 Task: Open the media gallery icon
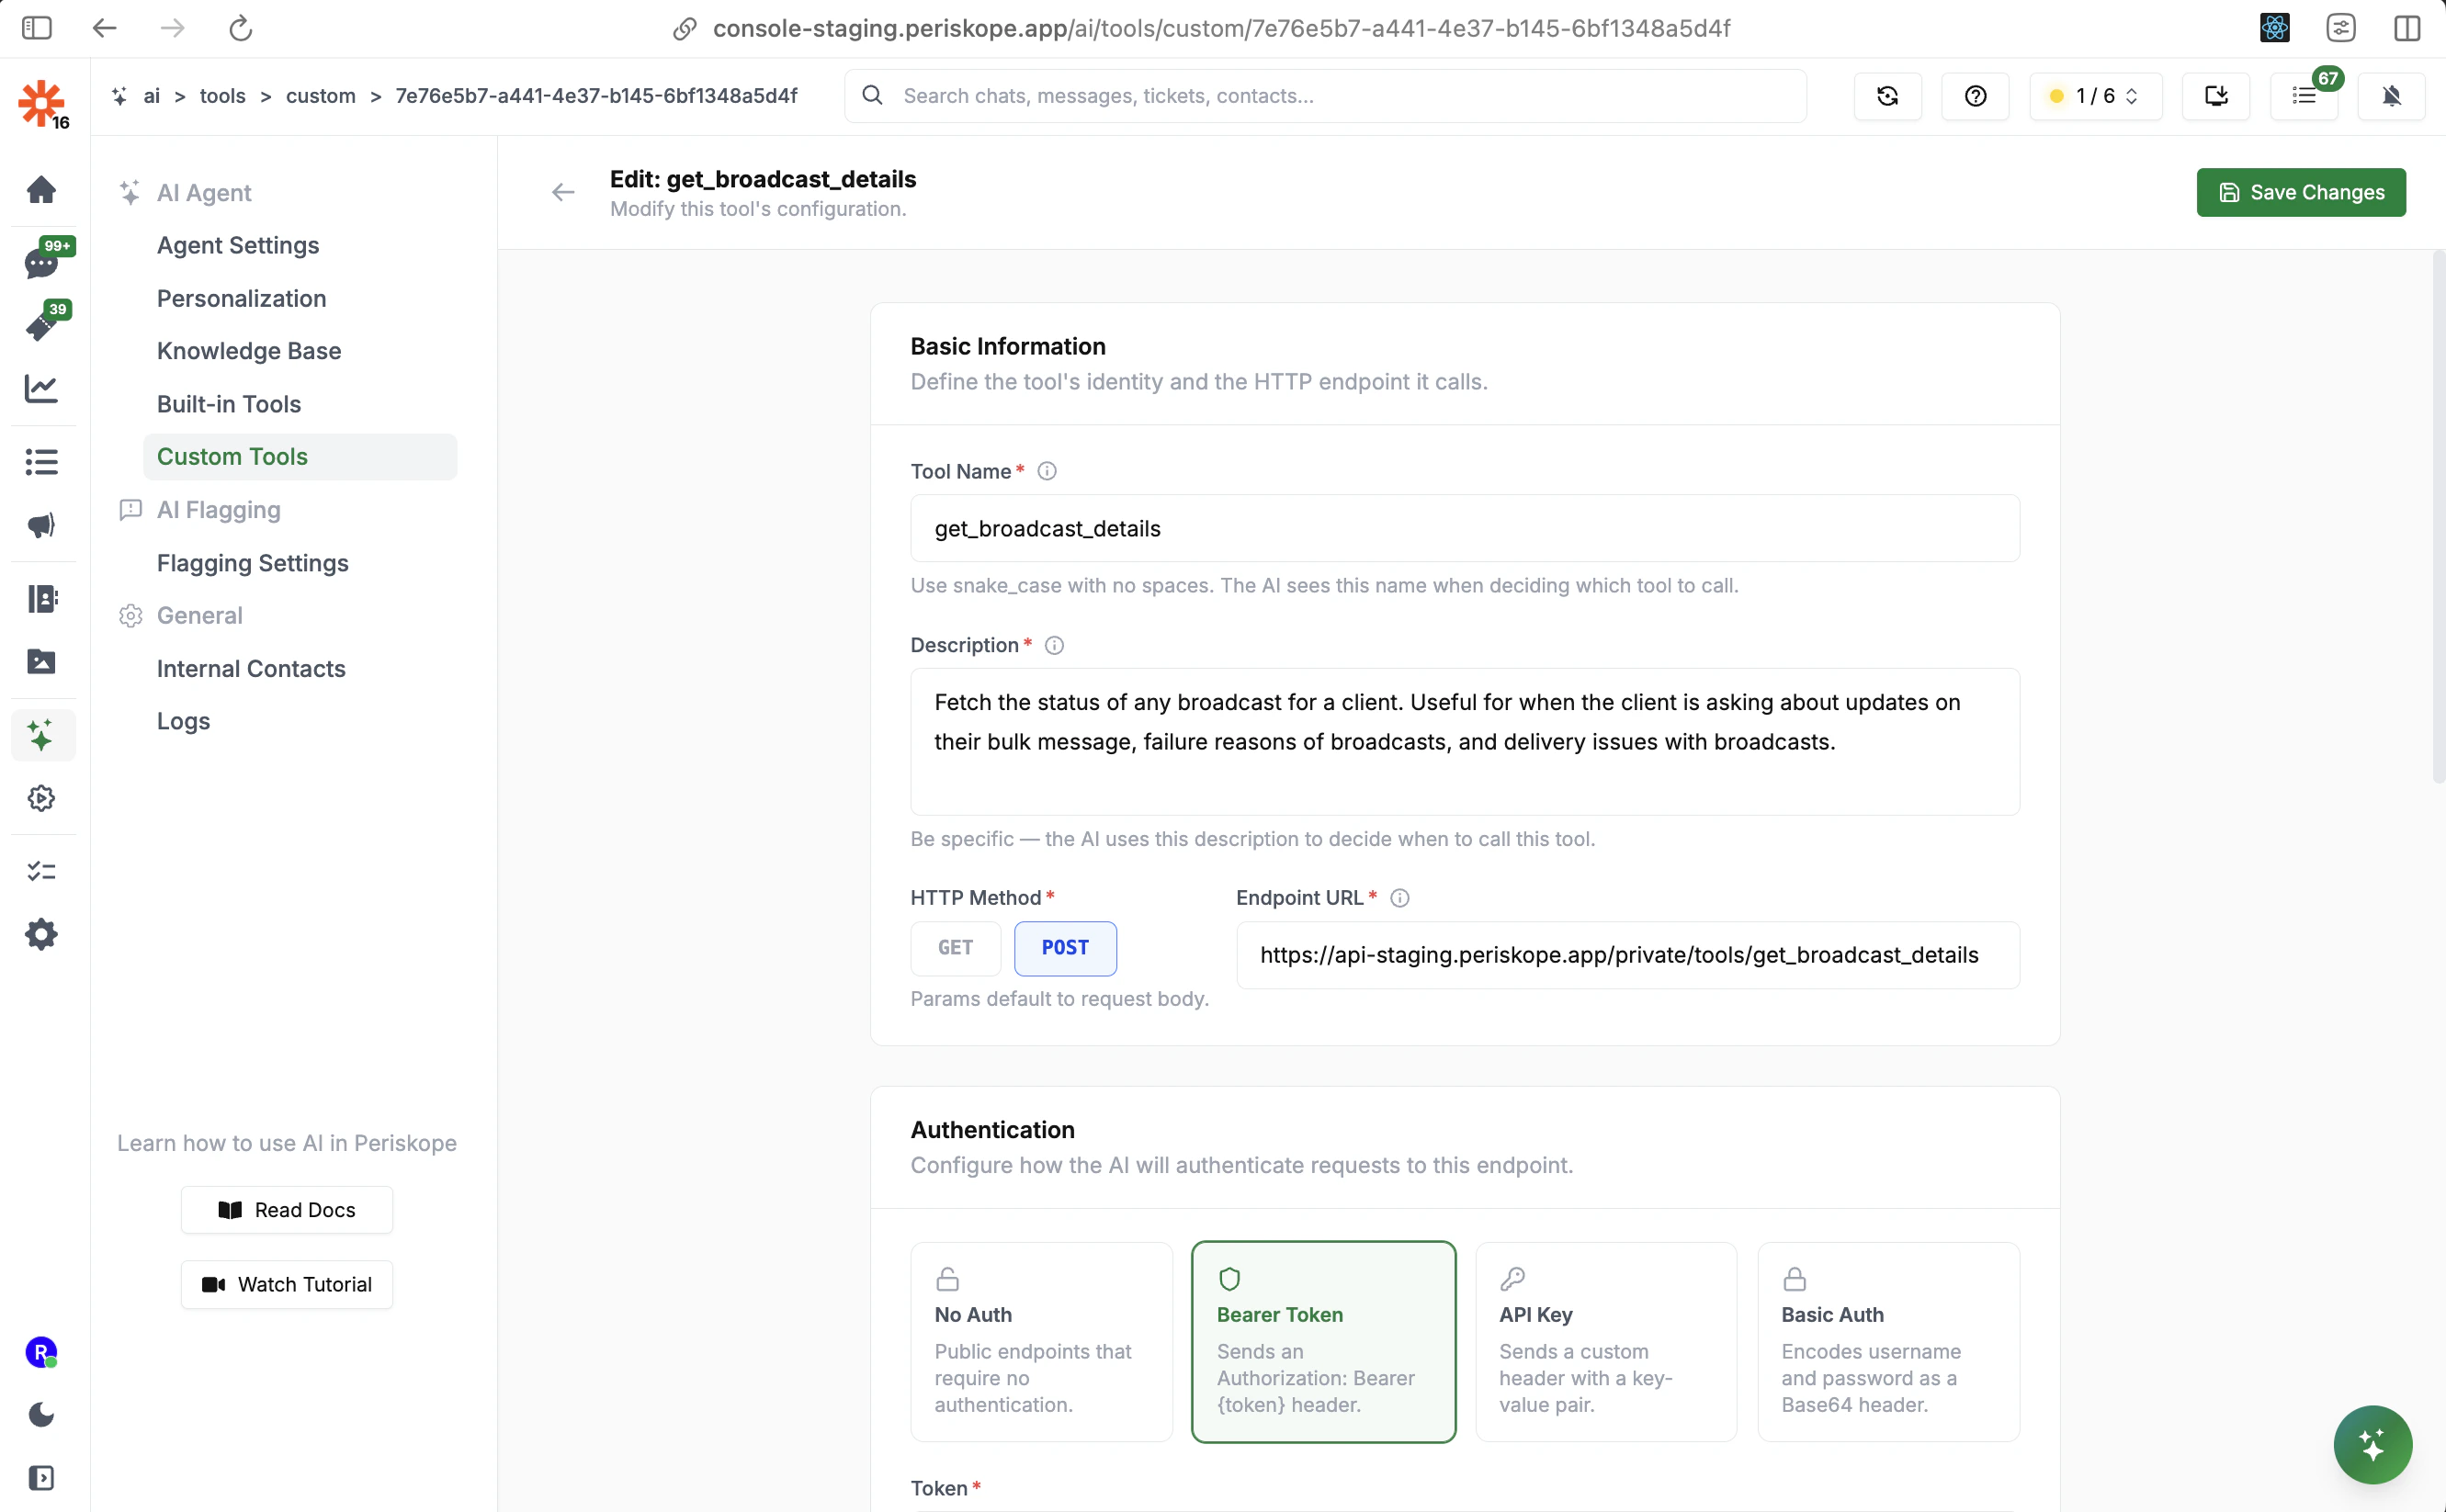click(41, 661)
